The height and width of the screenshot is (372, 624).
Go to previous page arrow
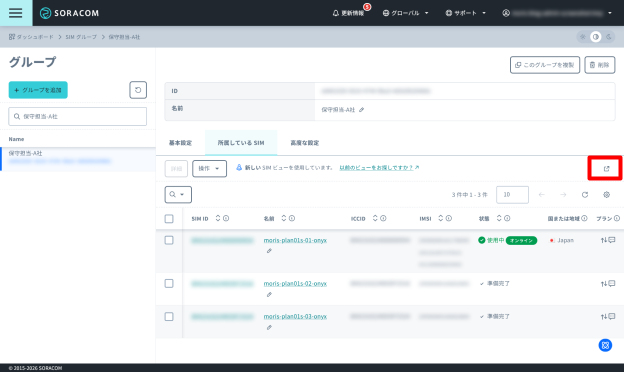click(x=541, y=195)
